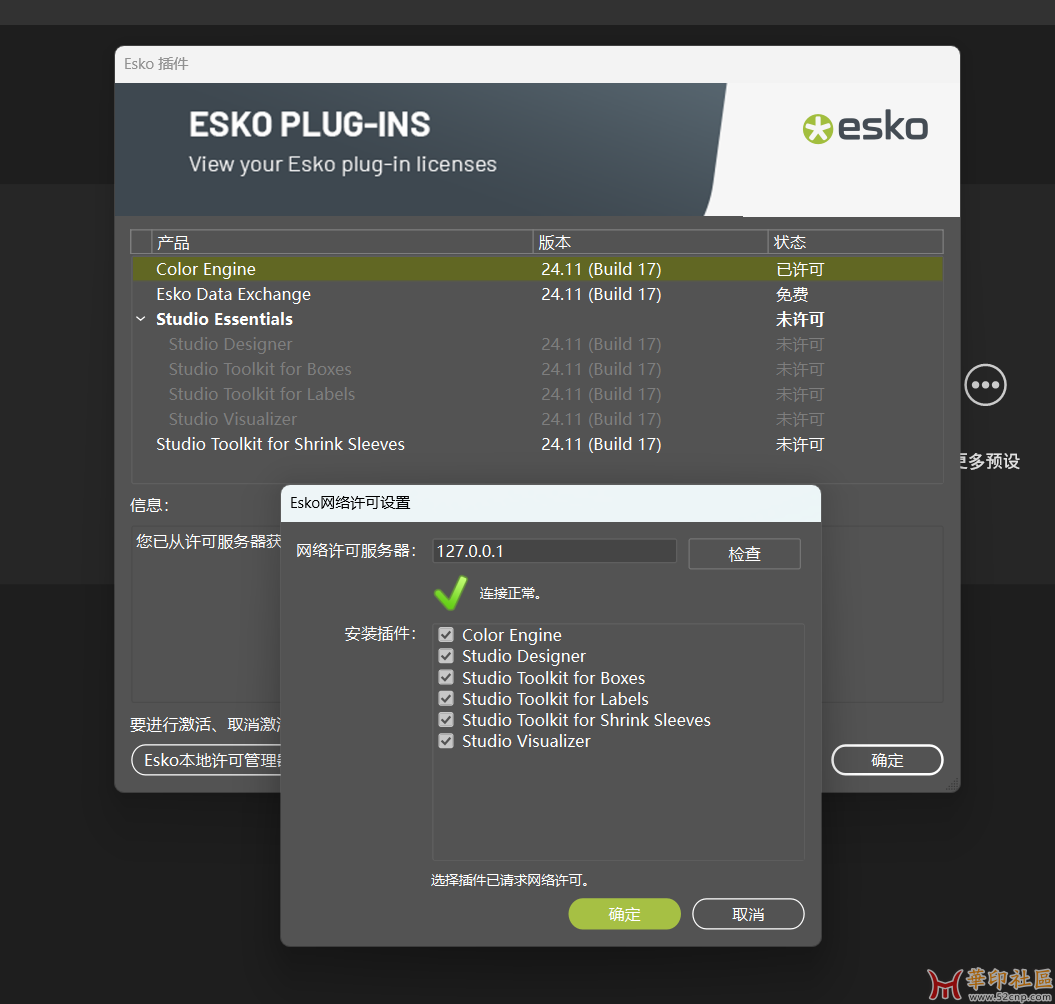This screenshot has height=1004, width=1055.
Task: Click the 检查 check server button
Action: (744, 554)
